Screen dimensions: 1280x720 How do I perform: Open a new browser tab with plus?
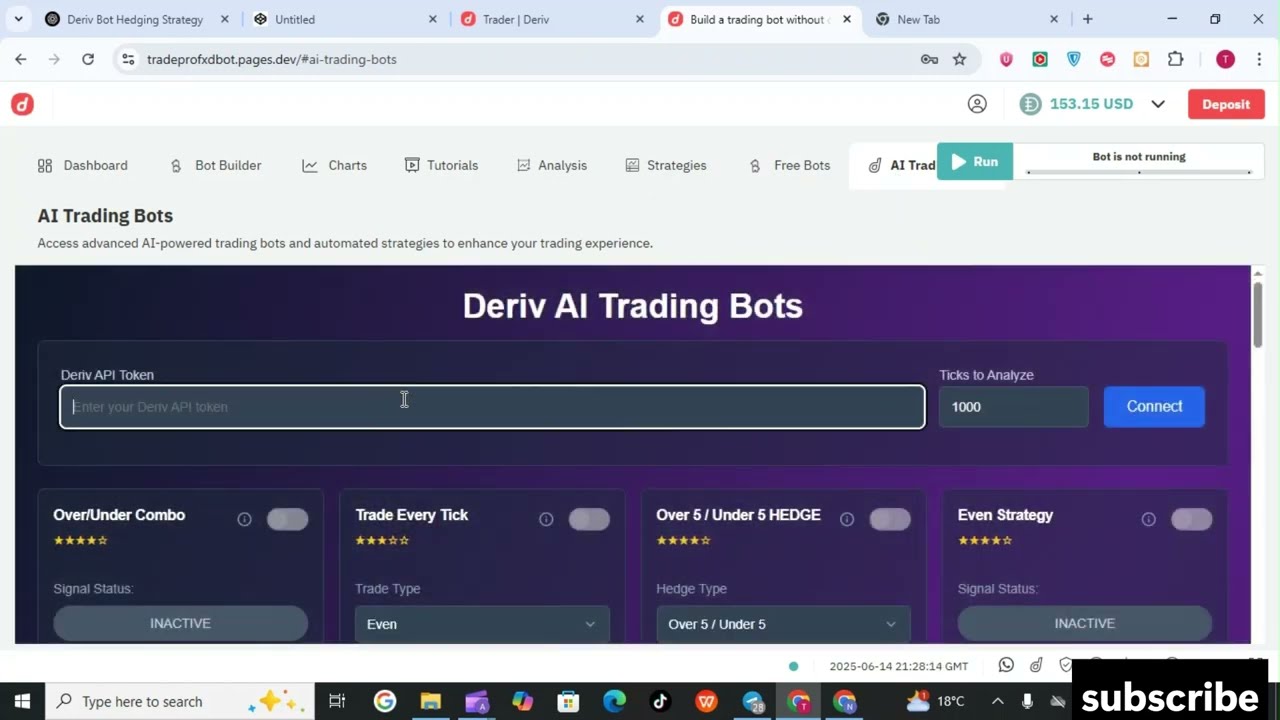point(1088,19)
